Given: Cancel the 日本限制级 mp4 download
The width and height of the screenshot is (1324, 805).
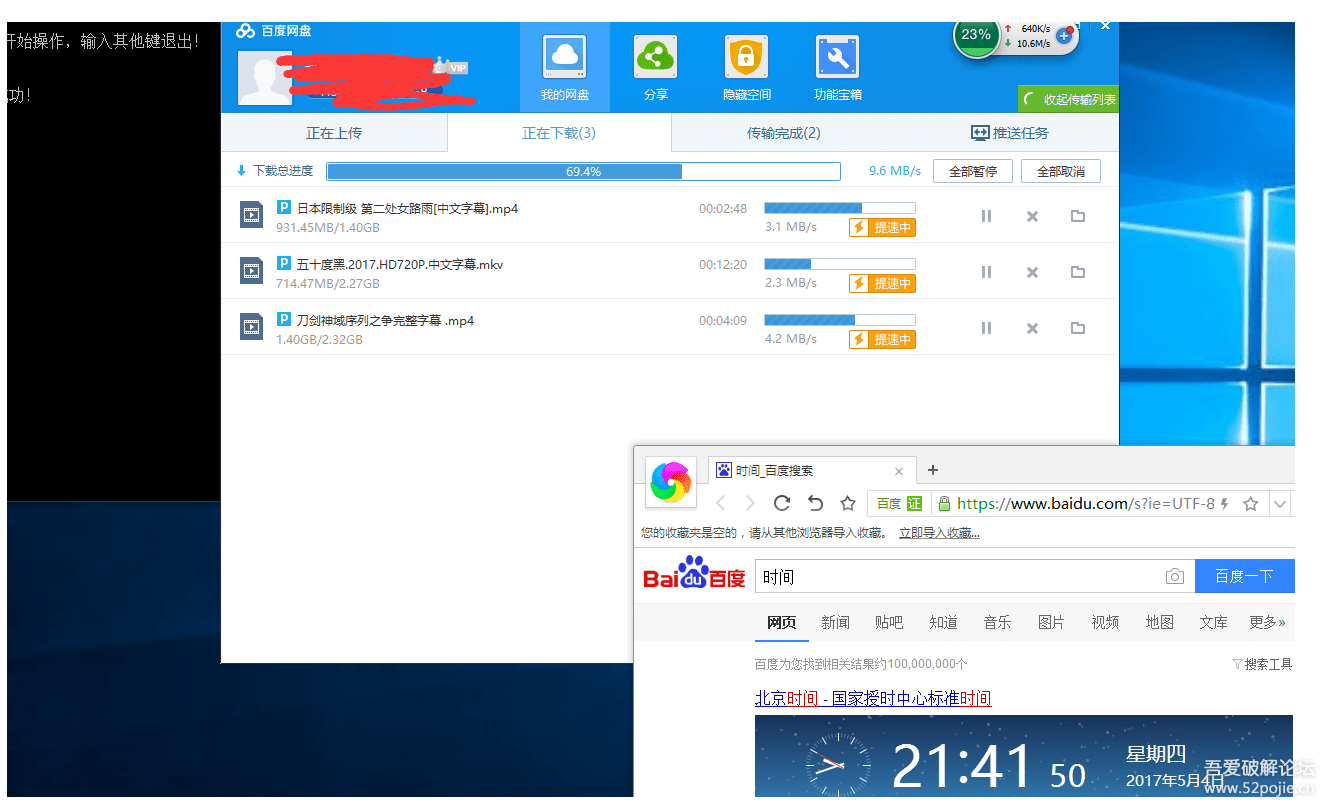Looking at the screenshot, I should pyautogui.click(x=1032, y=216).
